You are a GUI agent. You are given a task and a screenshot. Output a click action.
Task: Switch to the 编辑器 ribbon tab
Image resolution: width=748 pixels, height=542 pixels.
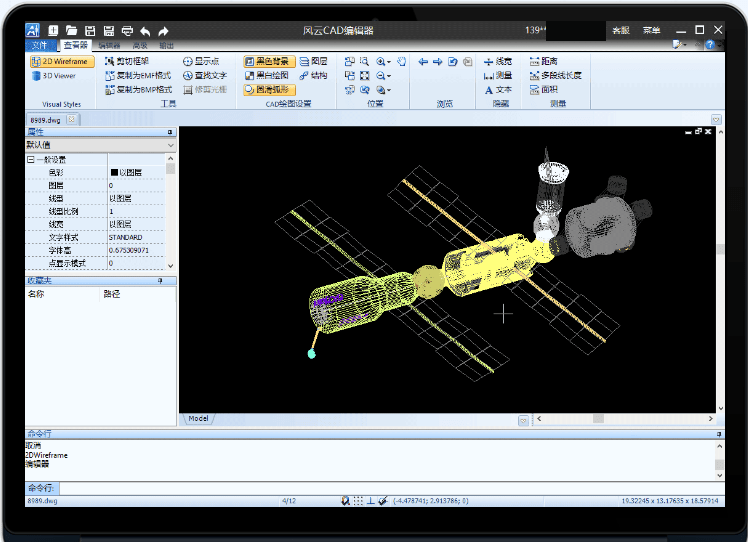(x=108, y=46)
